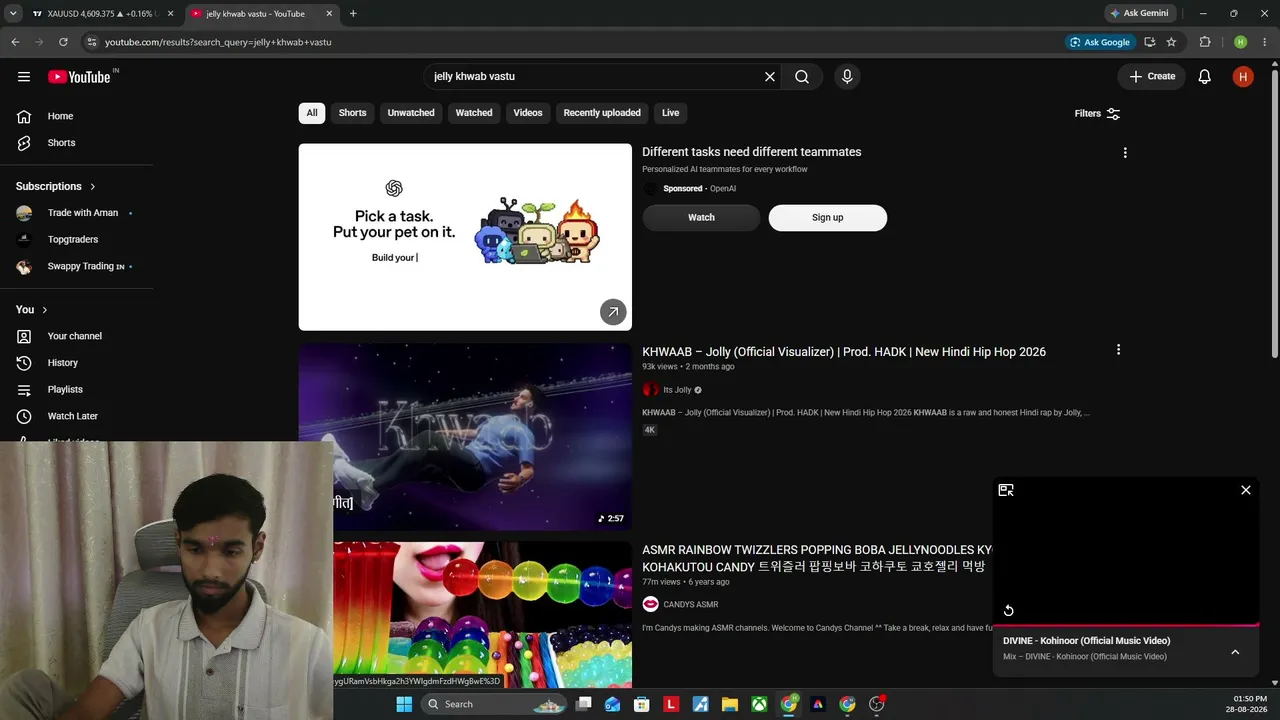This screenshot has height=720, width=1280.
Task: Open the Chrome profile avatar
Action: (1240, 42)
